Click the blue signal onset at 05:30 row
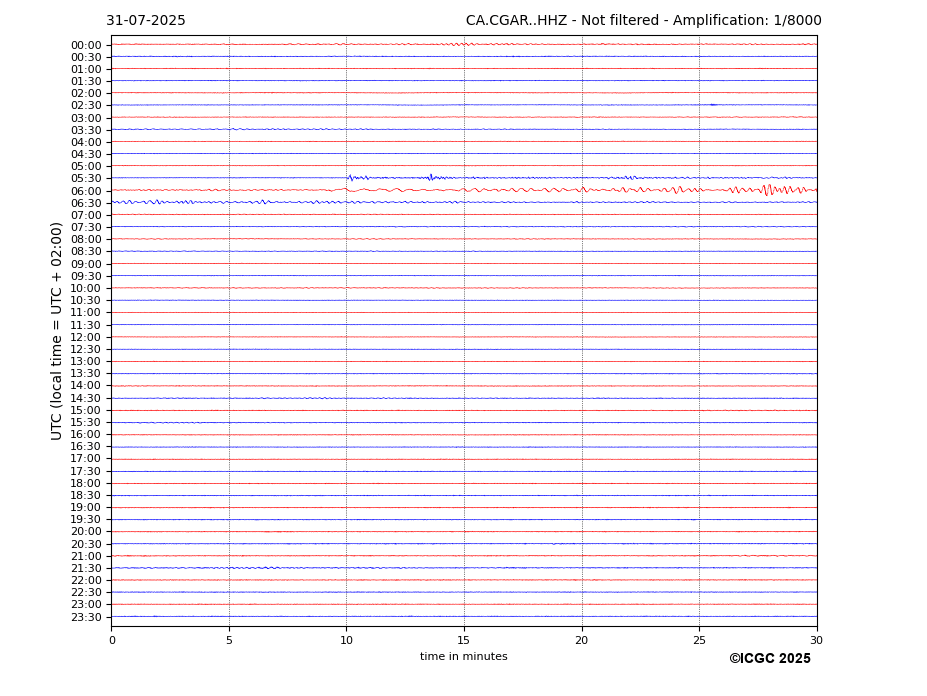Viewport: 927px width, 696px height. point(351,177)
